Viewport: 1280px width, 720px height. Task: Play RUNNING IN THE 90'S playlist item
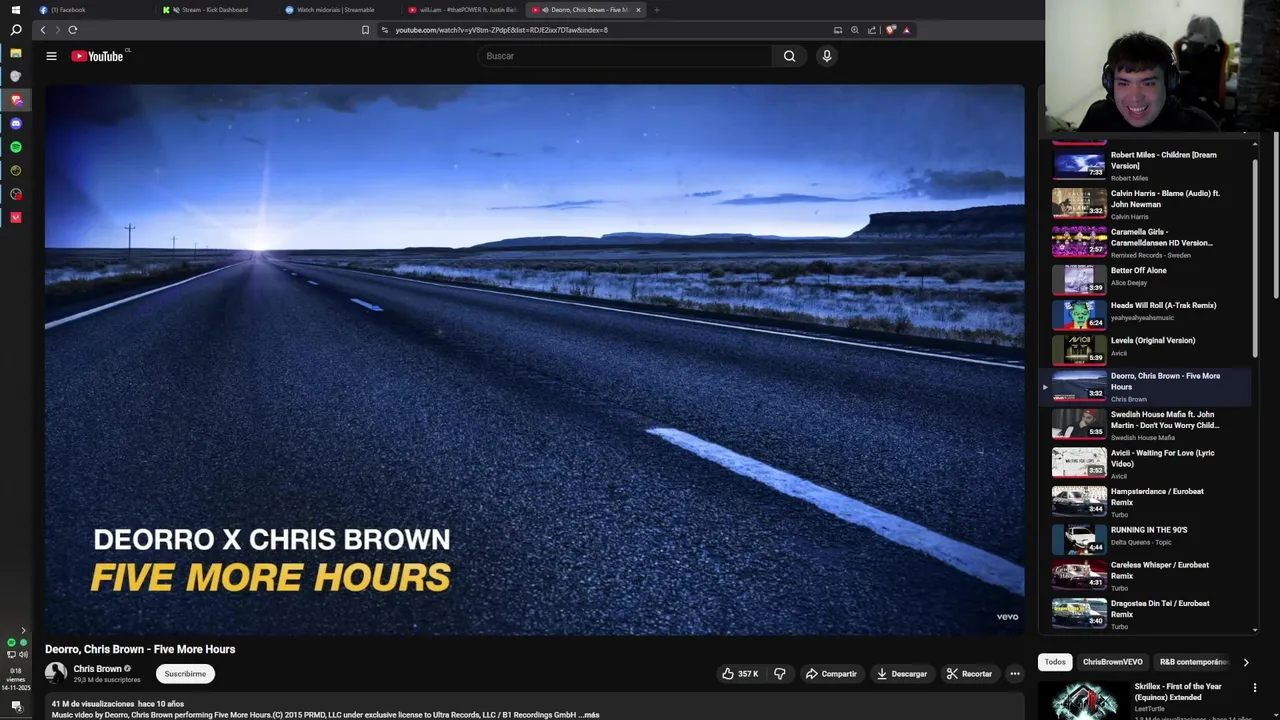[1145, 537]
